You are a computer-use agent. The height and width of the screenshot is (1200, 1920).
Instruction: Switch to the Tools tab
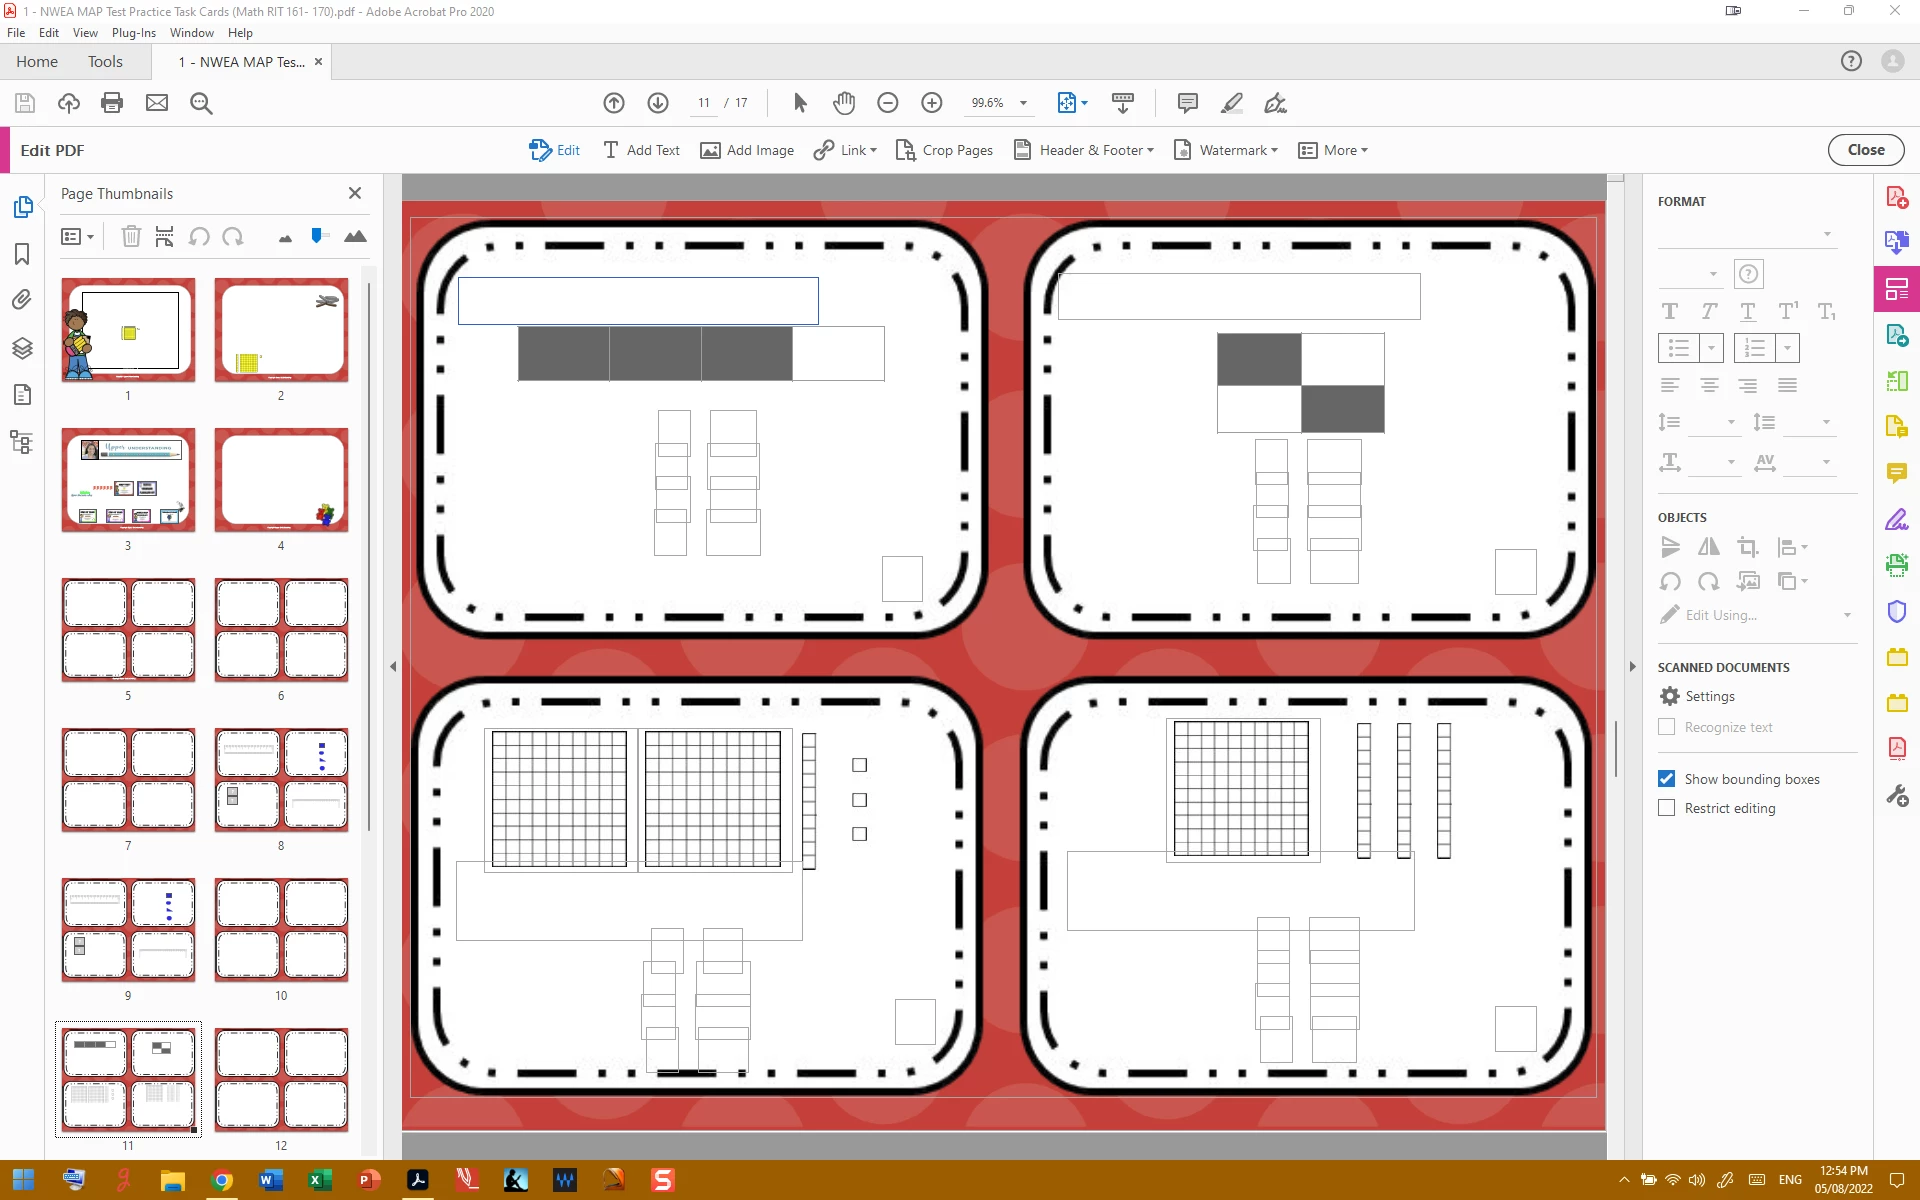tap(105, 62)
